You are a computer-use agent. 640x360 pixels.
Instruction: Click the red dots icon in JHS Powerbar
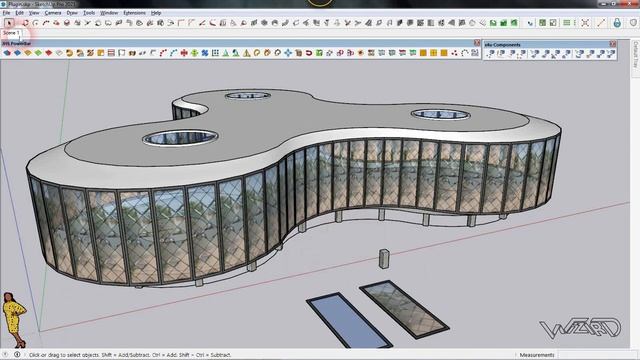tap(454, 53)
